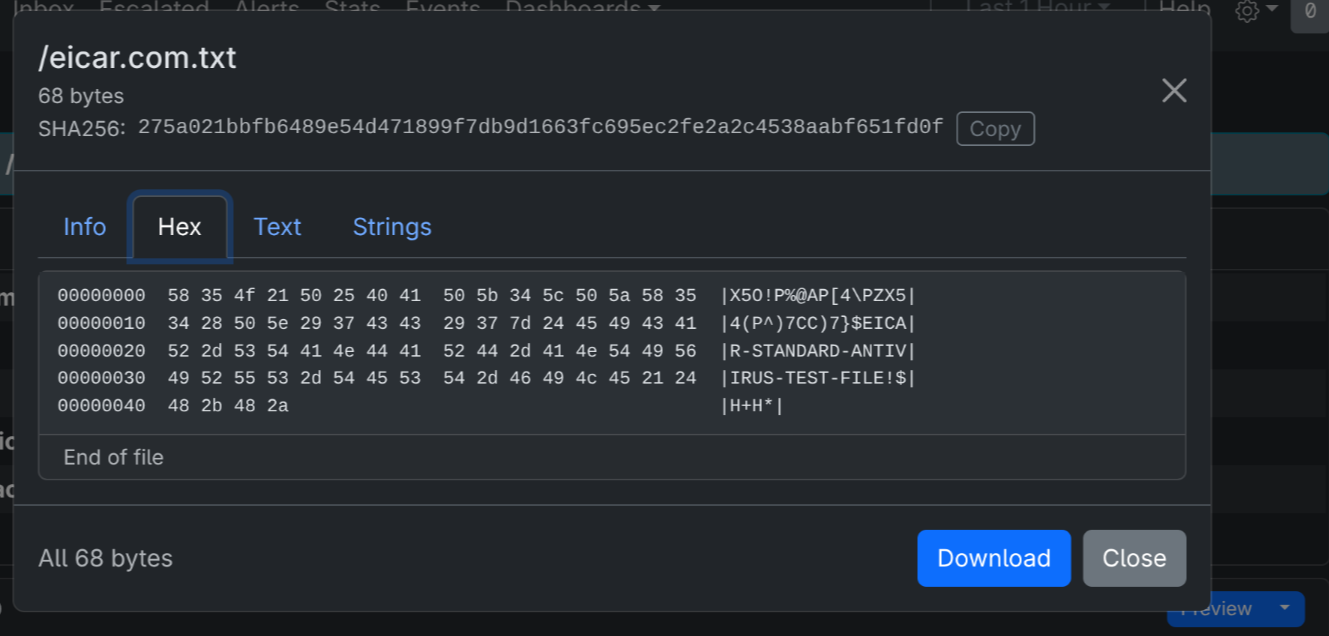Open settings gear dropdown in background navbar
The height and width of the screenshot is (636, 1329).
pos(1257,10)
